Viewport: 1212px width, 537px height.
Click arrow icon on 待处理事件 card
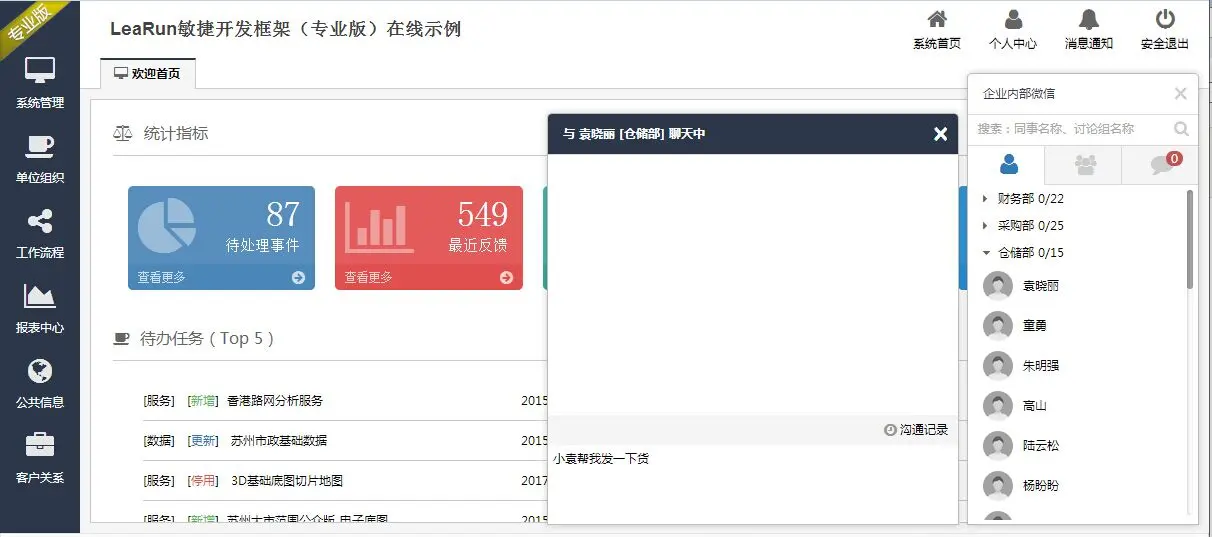(x=298, y=278)
